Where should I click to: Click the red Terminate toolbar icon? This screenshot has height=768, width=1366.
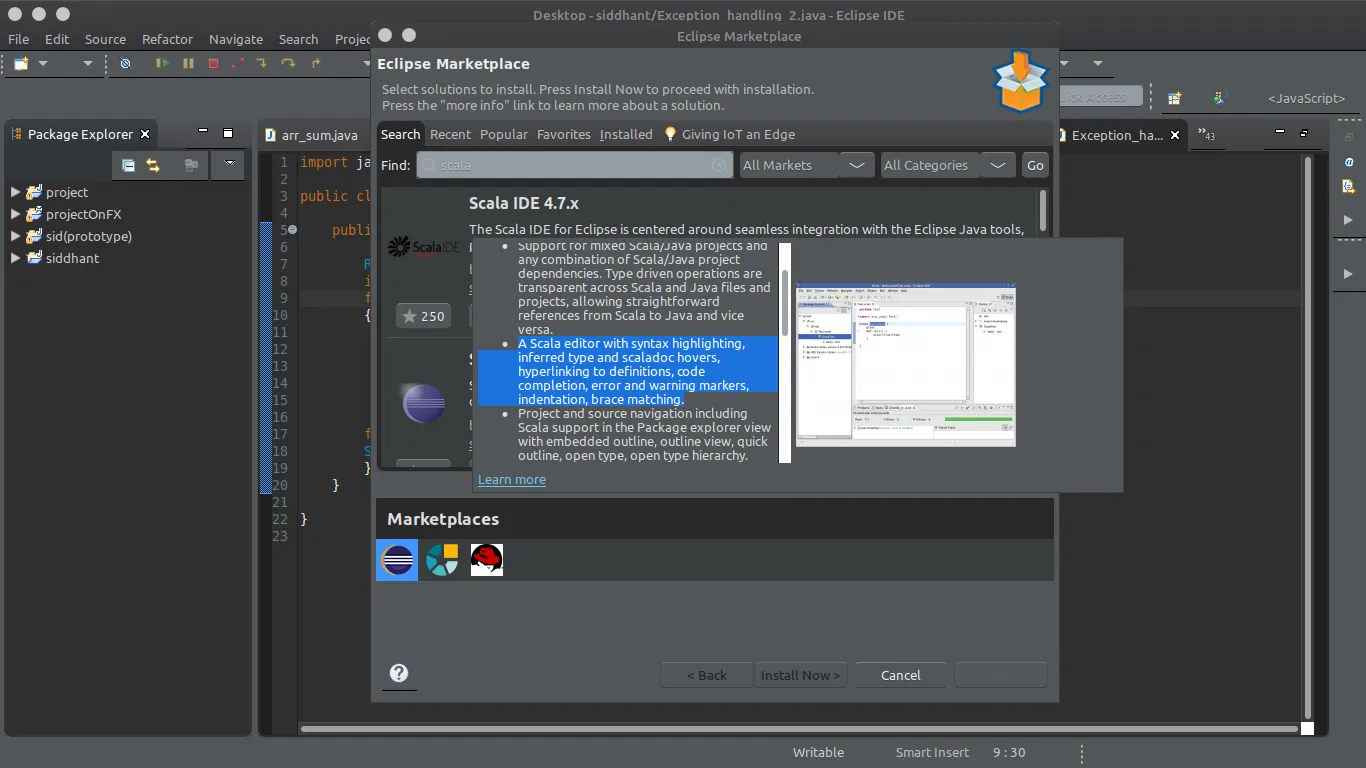[213, 63]
